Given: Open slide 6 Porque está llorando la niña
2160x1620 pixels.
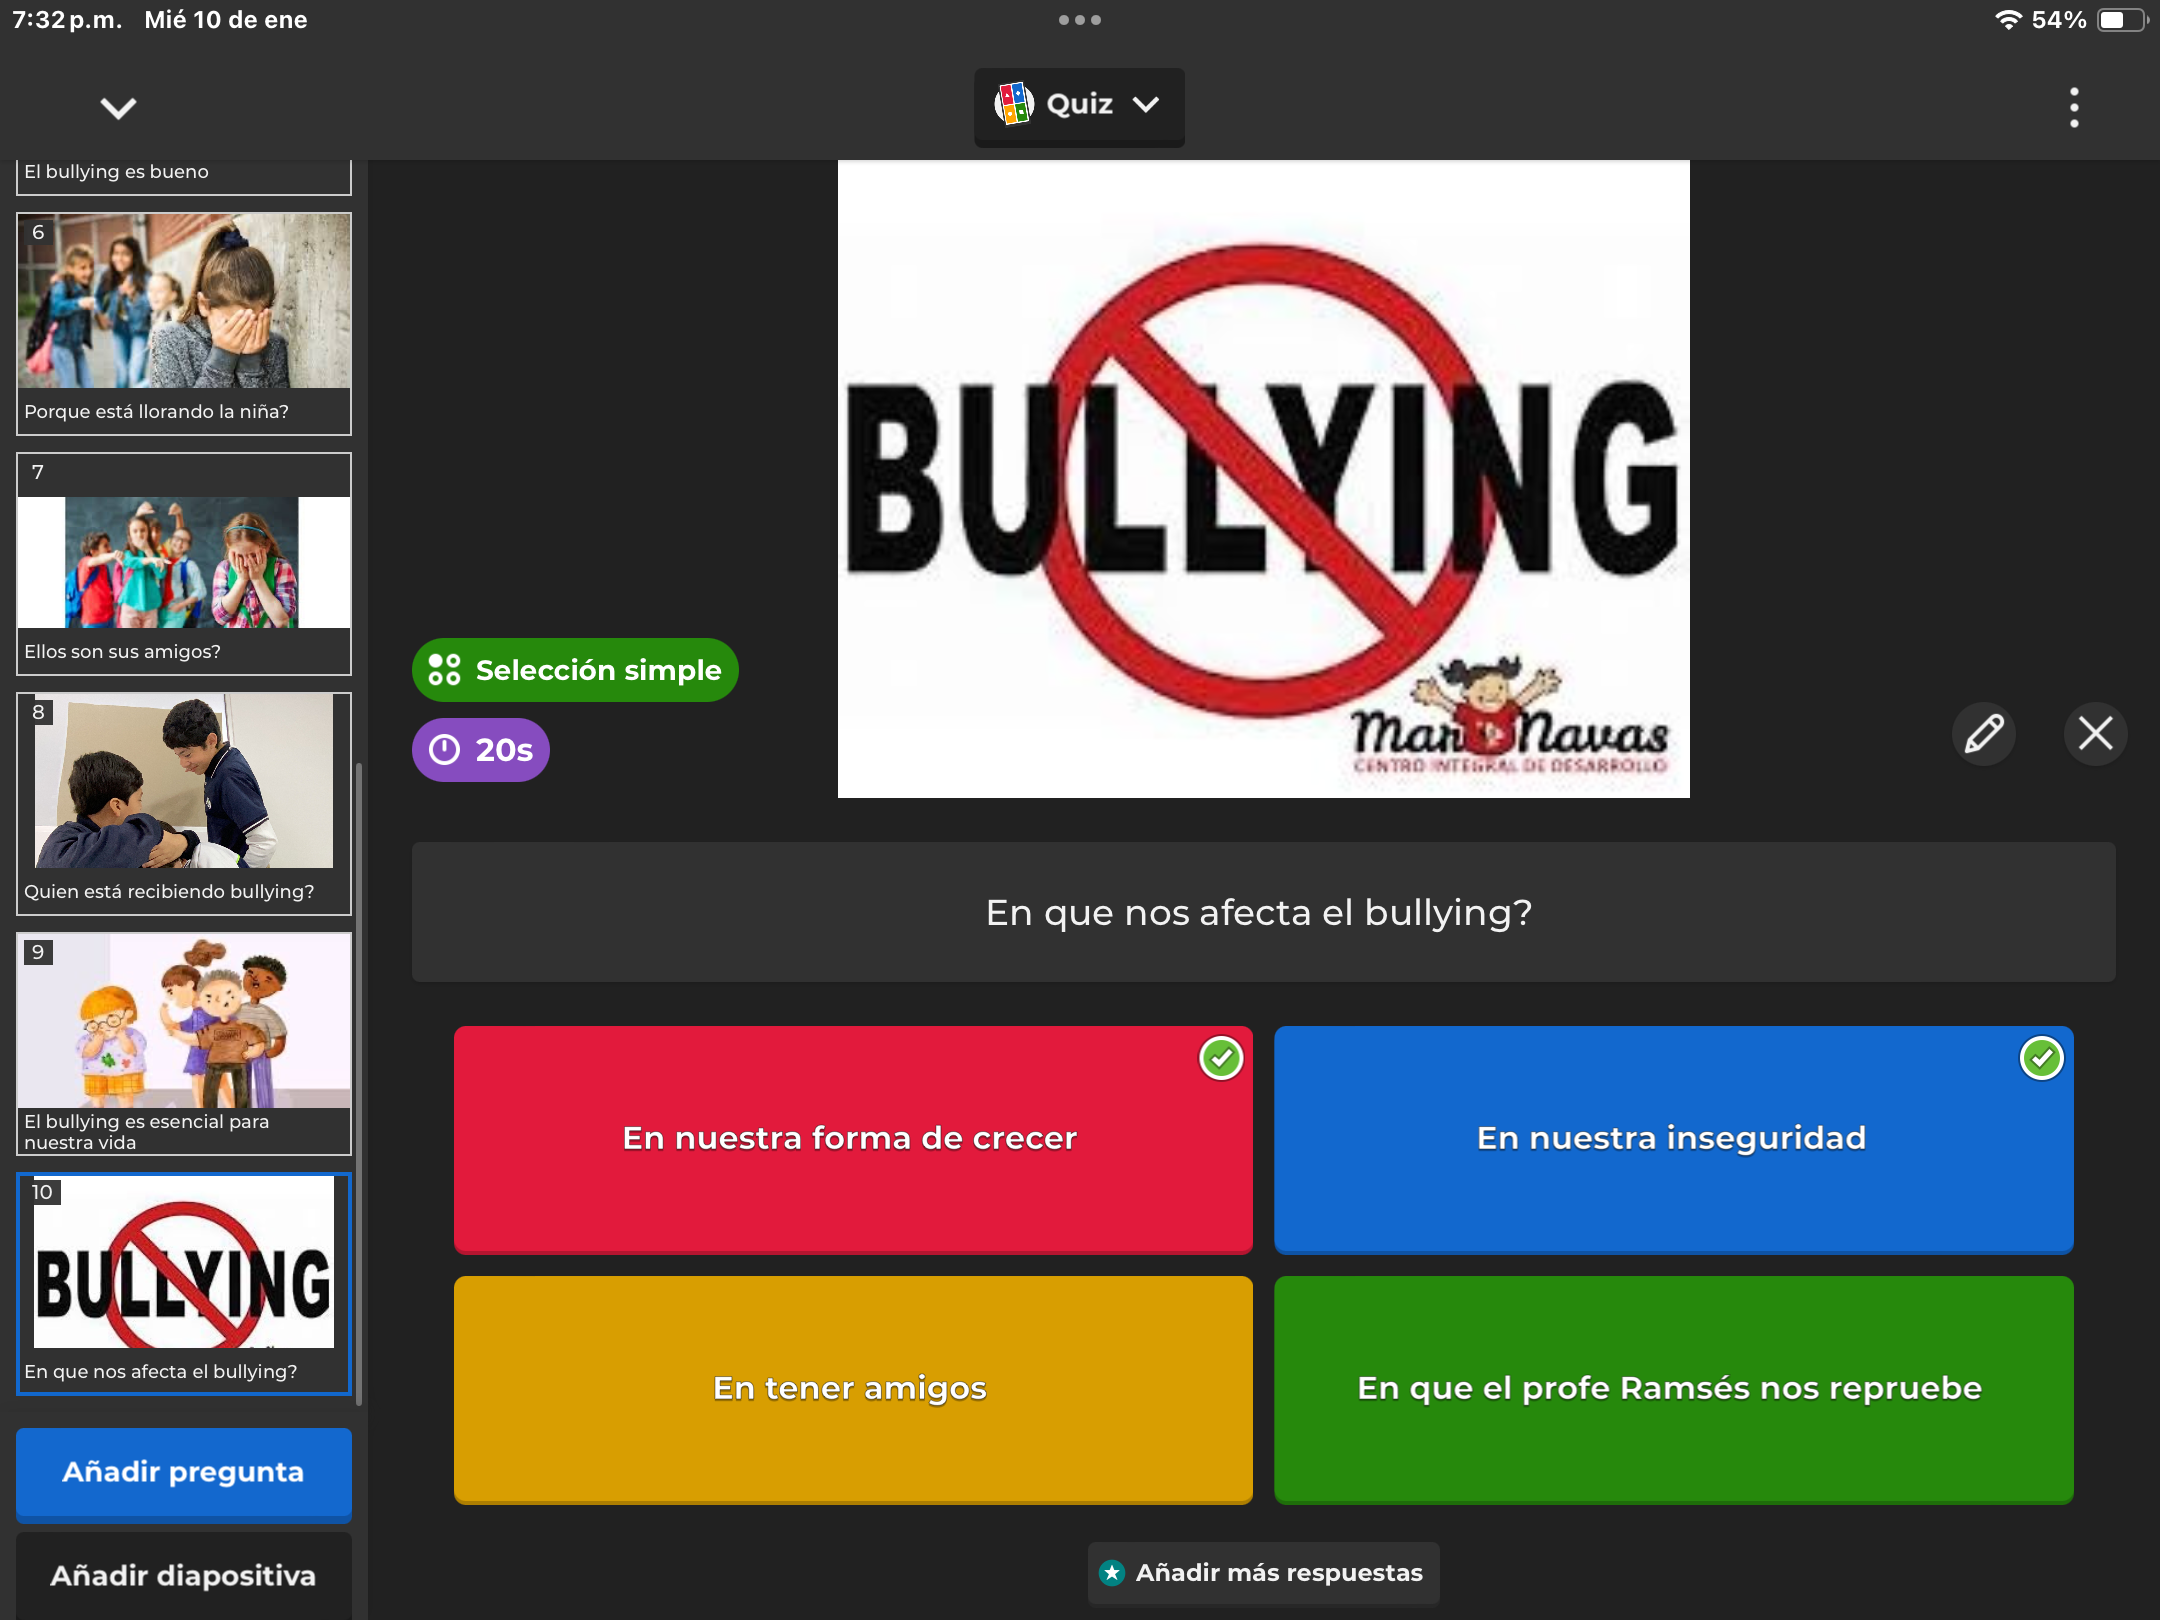Looking at the screenshot, I should click(184, 323).
